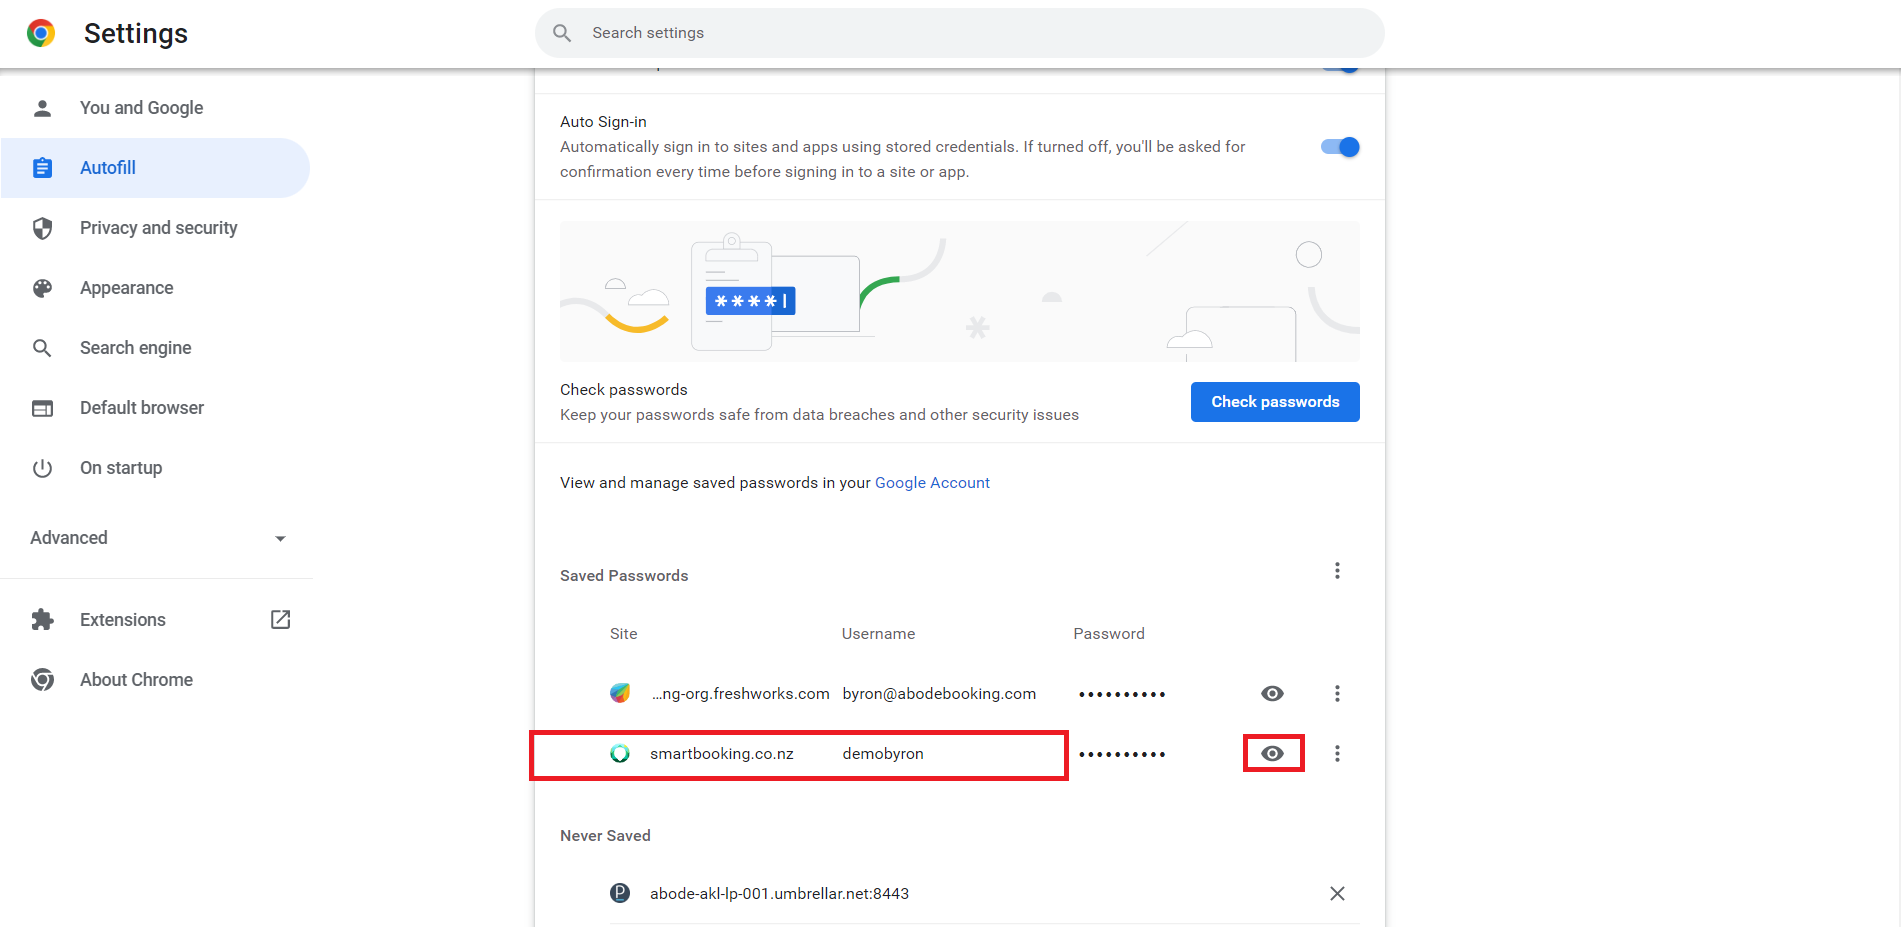1901x927 pixels.
Task: Open the Google Account link
Action: [932, 483]
